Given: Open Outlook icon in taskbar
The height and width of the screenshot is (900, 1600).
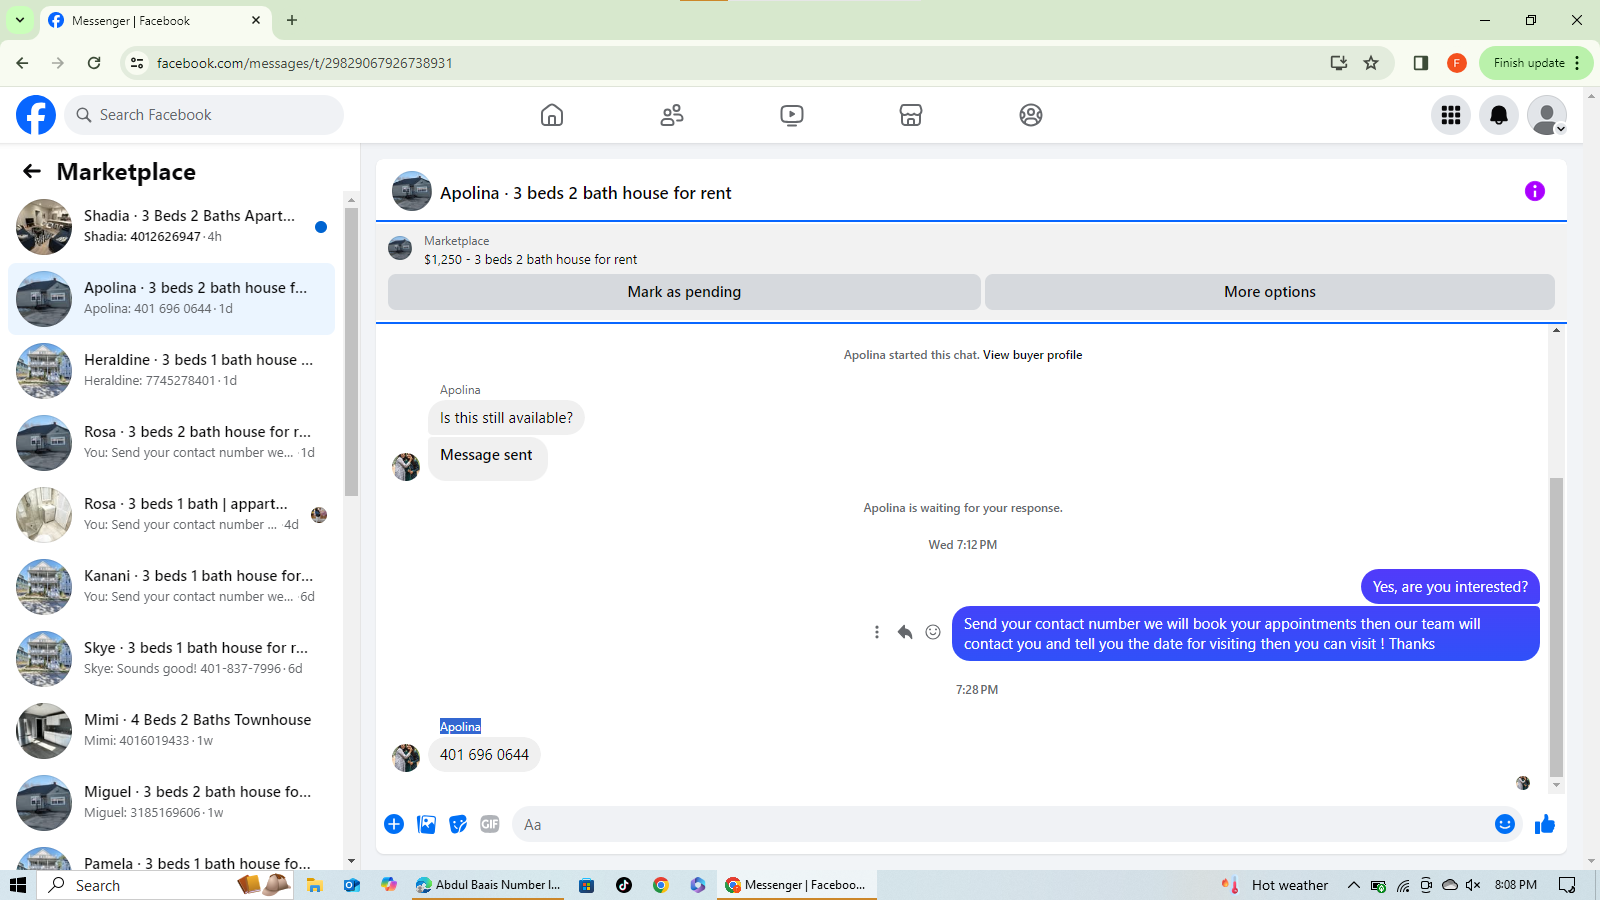Looking at the screenshot, I should coord(351,885).
